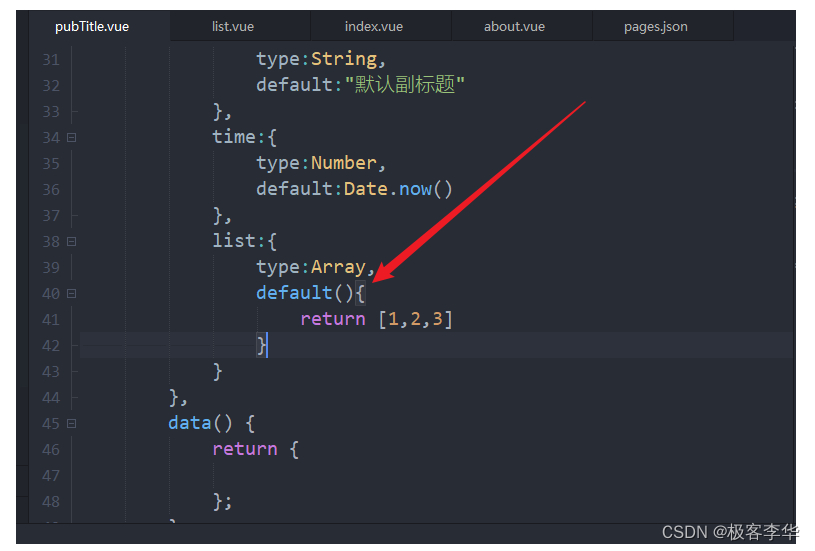Image resolution: width=815 pixels, height=551 pixels.
Task: Switch to the about.vue tab
Action: (515, 27)
